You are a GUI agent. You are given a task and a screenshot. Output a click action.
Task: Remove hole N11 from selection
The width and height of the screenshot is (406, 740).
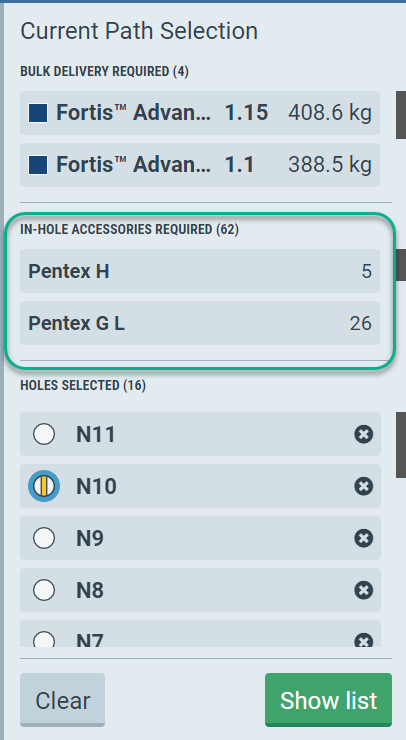[x=364, y=434]
